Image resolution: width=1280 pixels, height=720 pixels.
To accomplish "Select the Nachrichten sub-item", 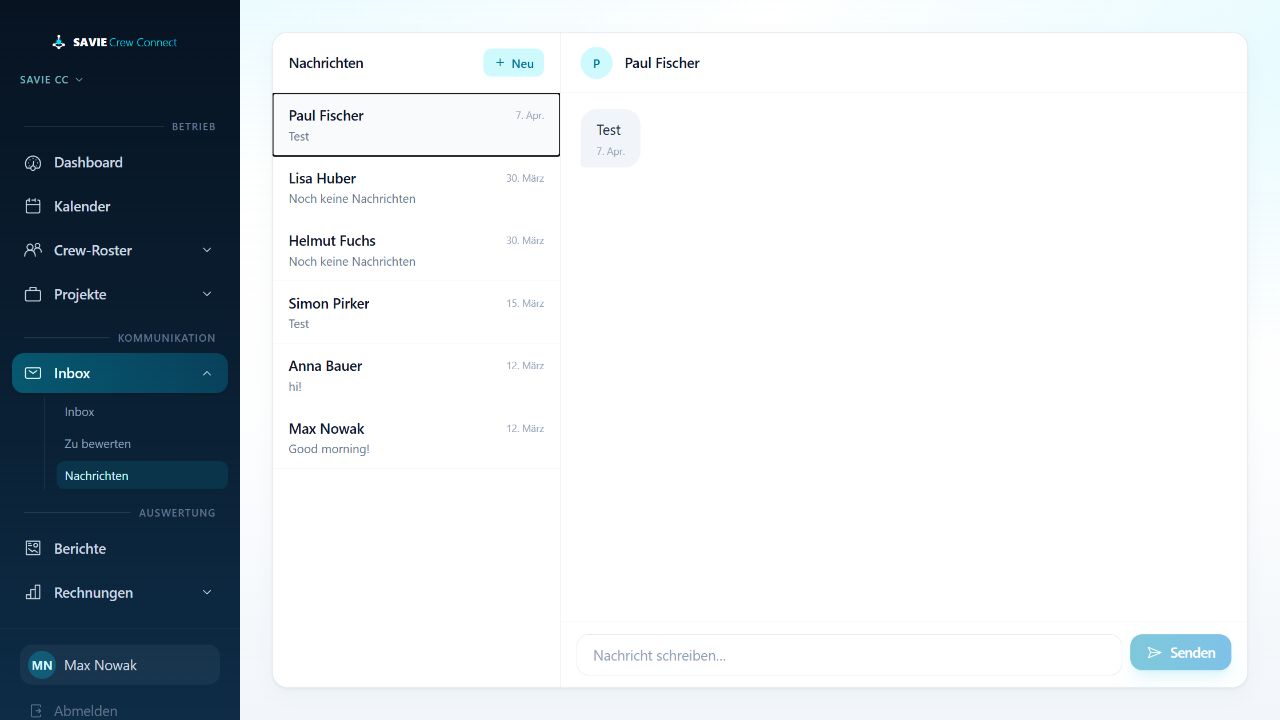I will pos(142,476).
